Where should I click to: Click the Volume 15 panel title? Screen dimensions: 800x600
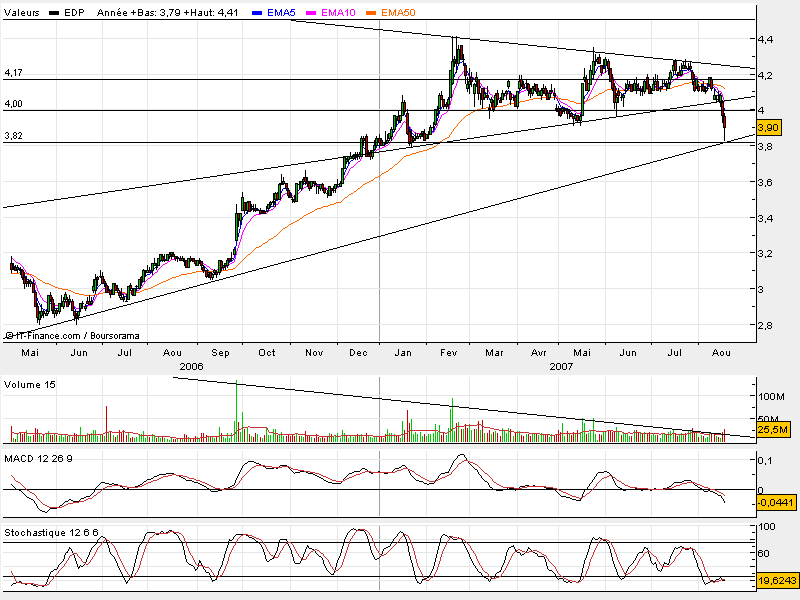[x=30, y=385]
